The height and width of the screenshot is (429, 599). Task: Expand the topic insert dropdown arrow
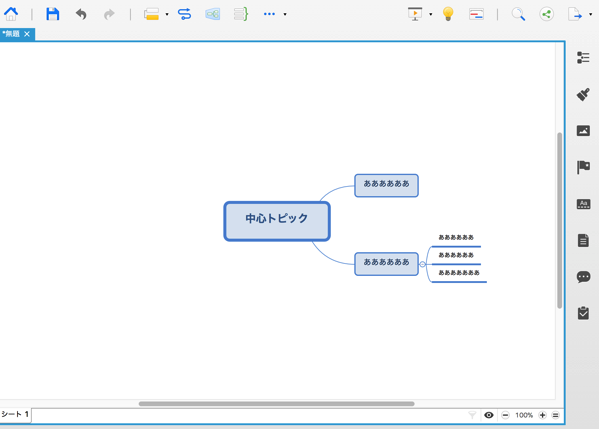167,15
